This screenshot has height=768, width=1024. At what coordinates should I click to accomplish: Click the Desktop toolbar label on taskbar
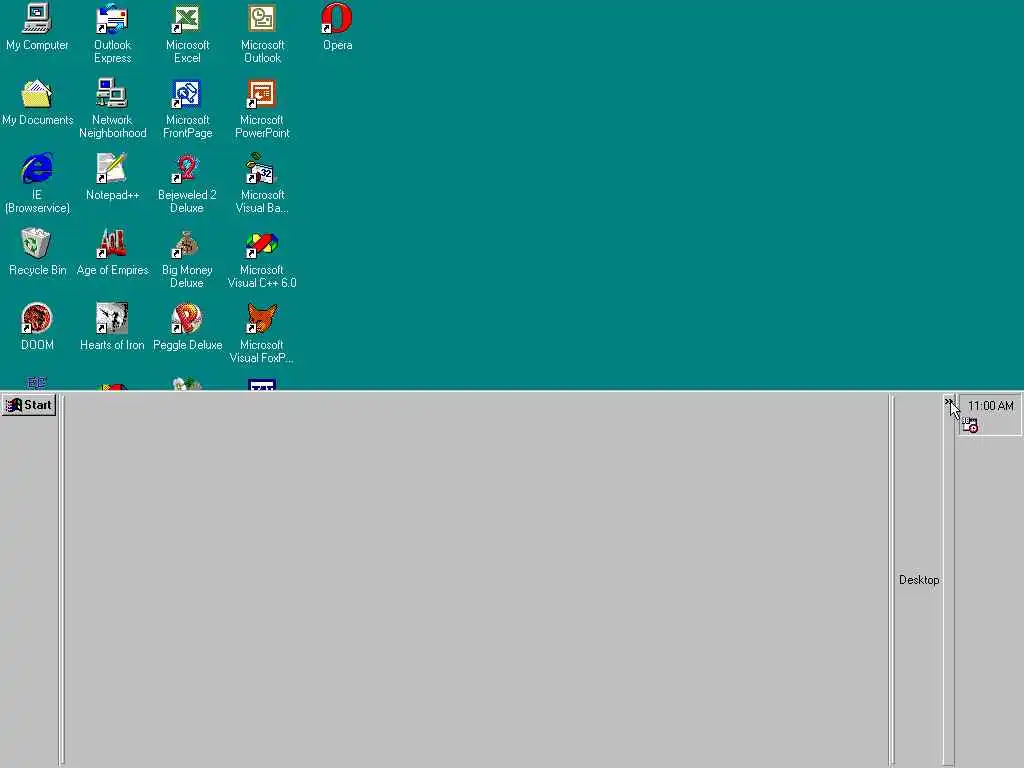click(x=919, y=580)
